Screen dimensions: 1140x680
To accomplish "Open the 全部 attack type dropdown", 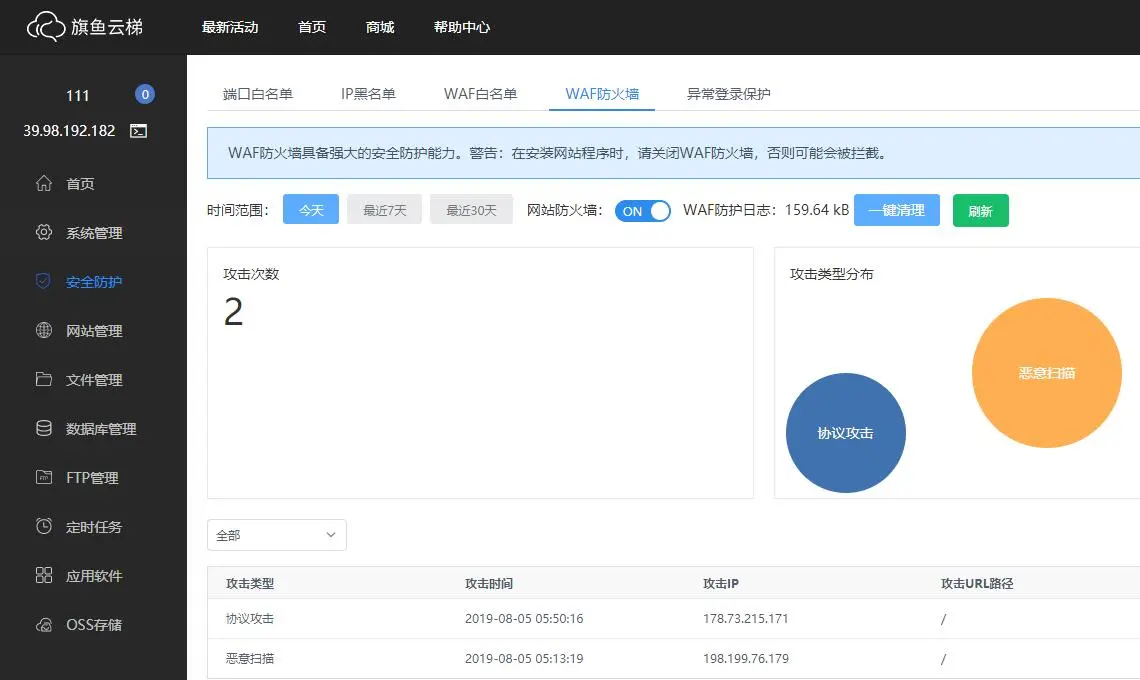I will click(276, 535).
